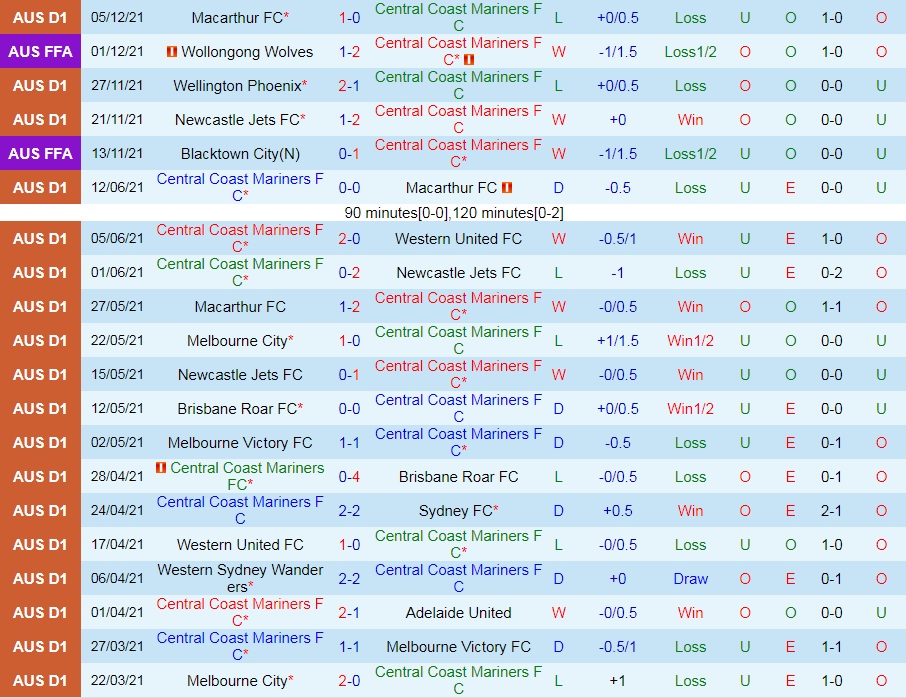Open the 0-0 score for 12/06/21 match
This screenshot has width=906, height=698.
pyautogui.click(x=350, y=188)
